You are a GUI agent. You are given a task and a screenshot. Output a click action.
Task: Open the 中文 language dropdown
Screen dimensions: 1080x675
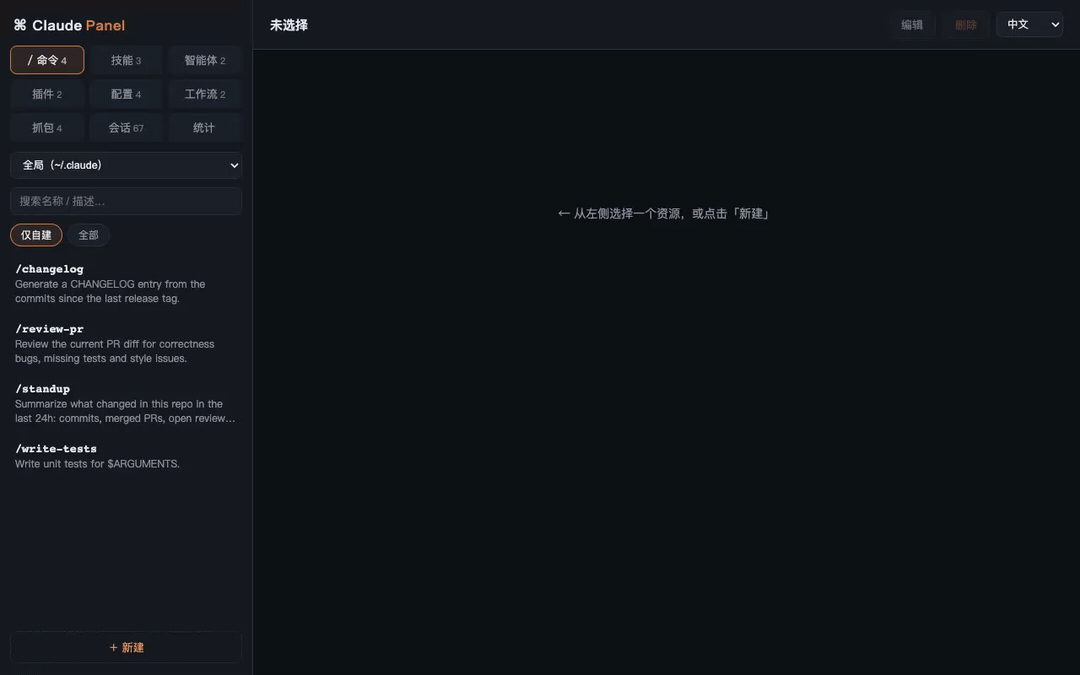coord(1030,25)
